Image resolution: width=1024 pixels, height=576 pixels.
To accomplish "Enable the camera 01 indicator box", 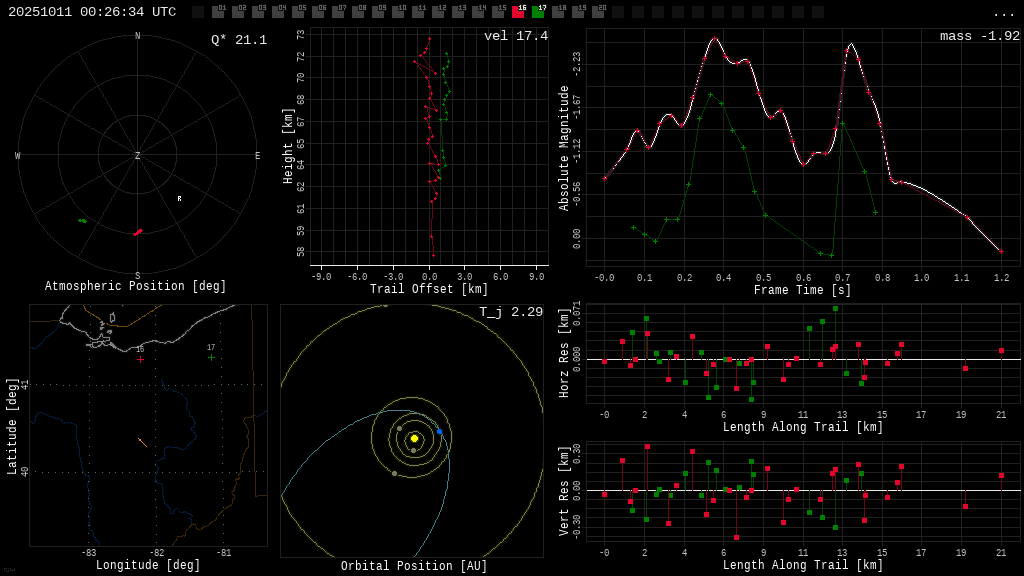I will pos(218,12).
